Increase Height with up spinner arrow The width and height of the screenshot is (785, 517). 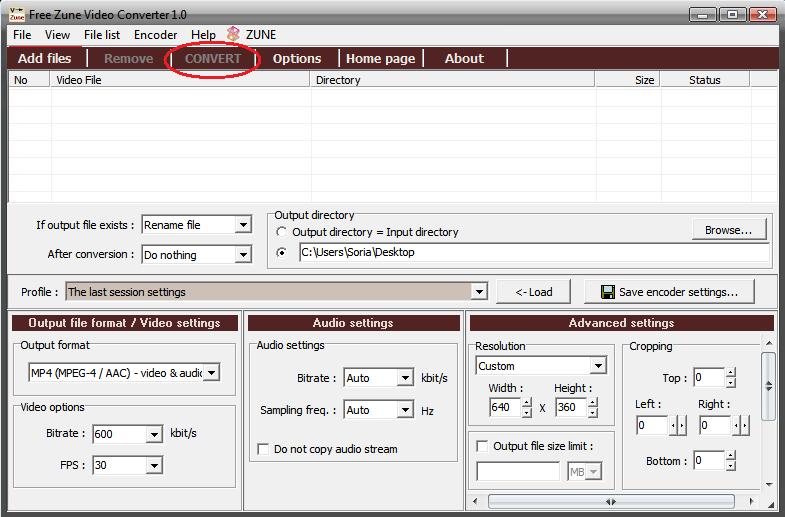(x=593, y=402)
